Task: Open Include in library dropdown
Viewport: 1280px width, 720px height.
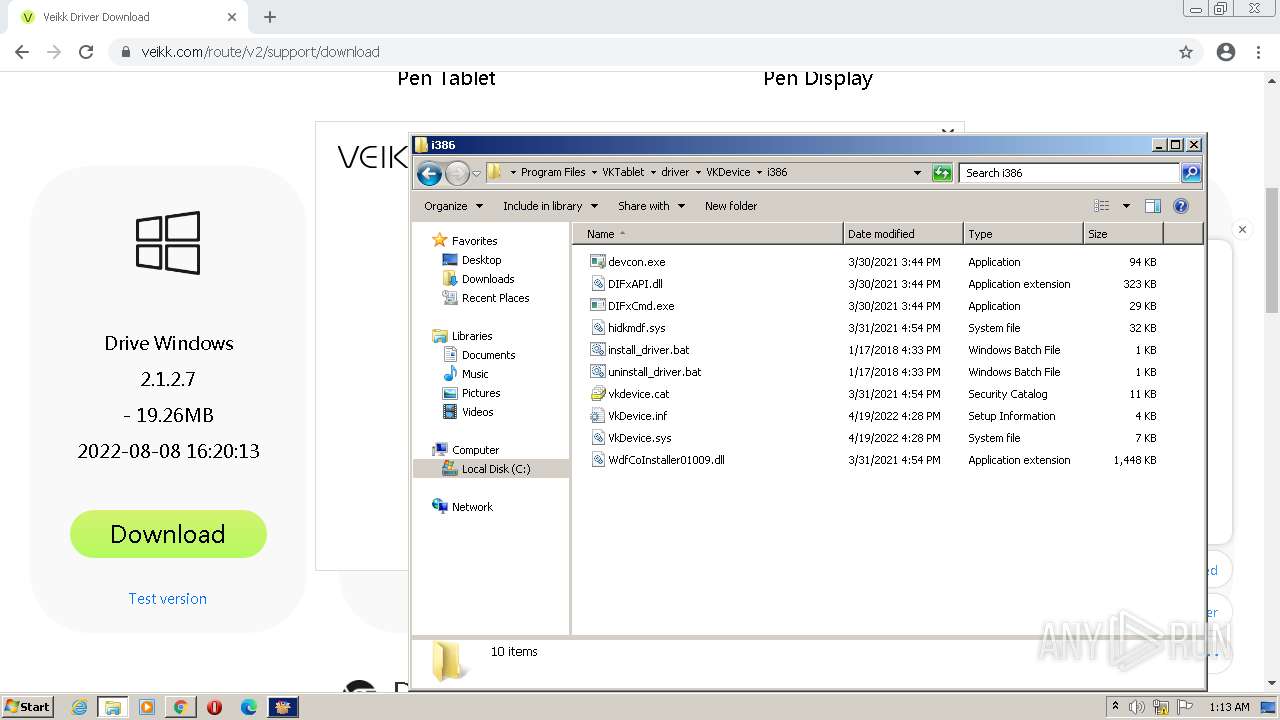Action: click(x=550, y=206)
